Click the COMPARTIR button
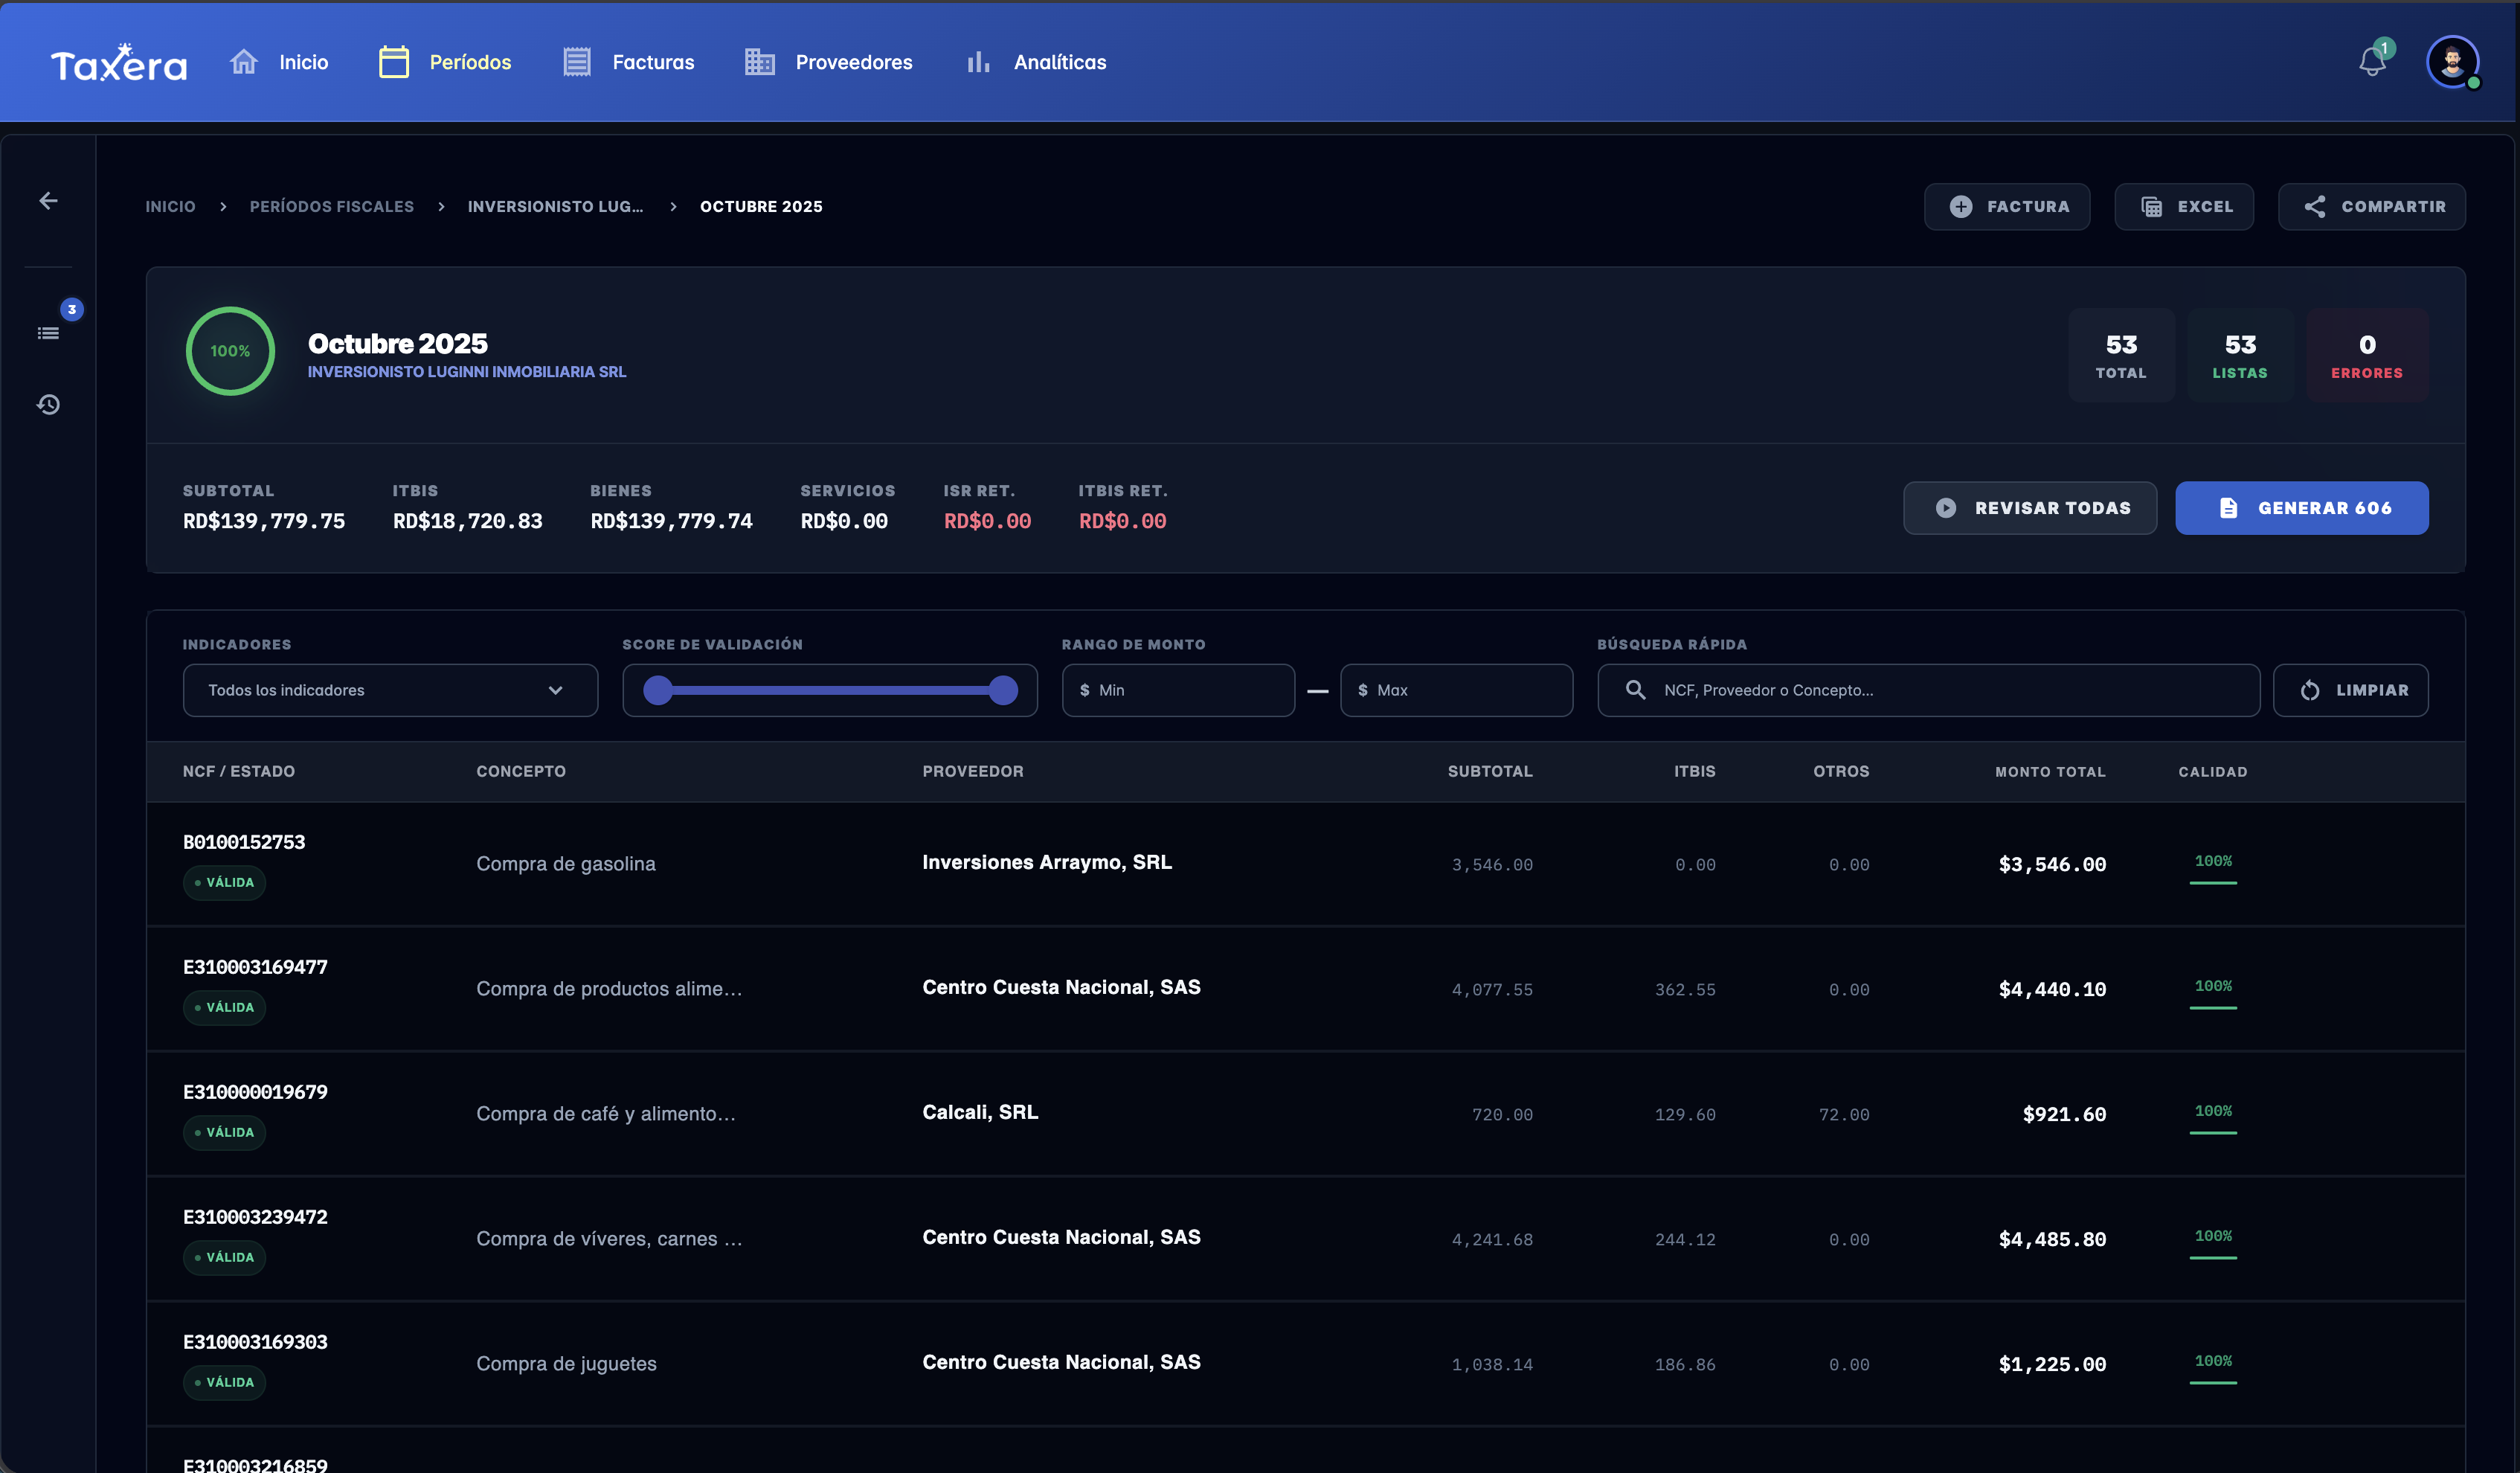2520x1473 pixels. [x=2371, y=206]
